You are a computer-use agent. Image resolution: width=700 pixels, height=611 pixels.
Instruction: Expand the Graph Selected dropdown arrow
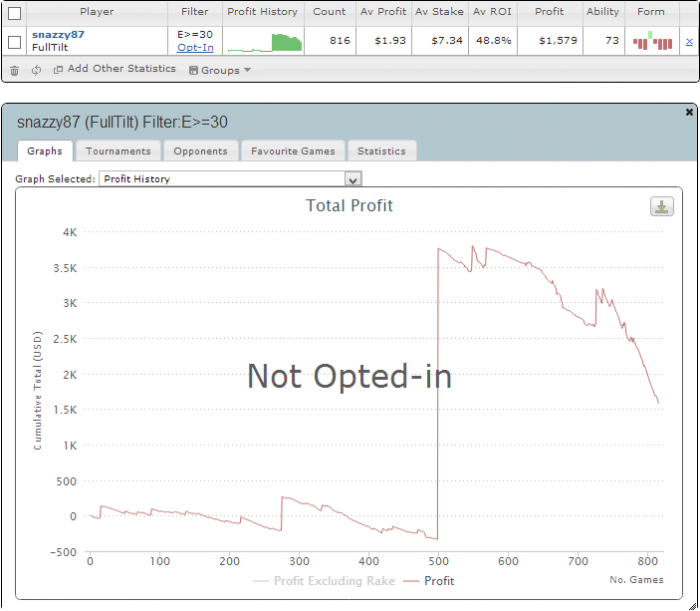(x=353, y=179)
